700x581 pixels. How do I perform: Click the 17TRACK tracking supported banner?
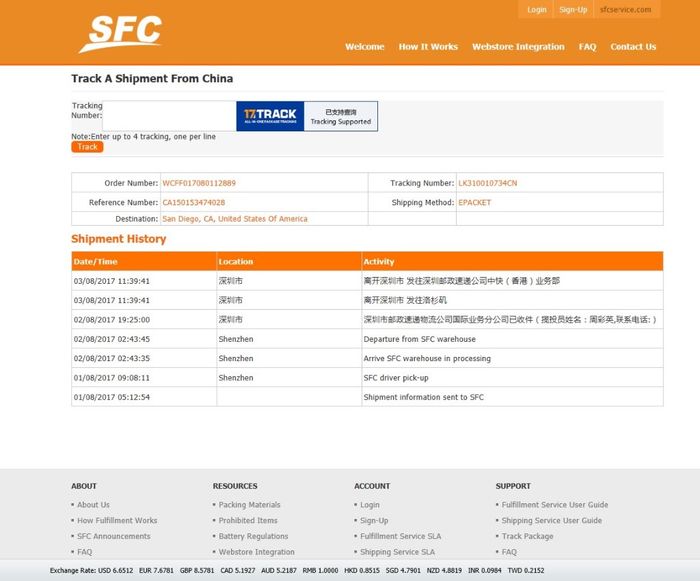coord(306,116)
